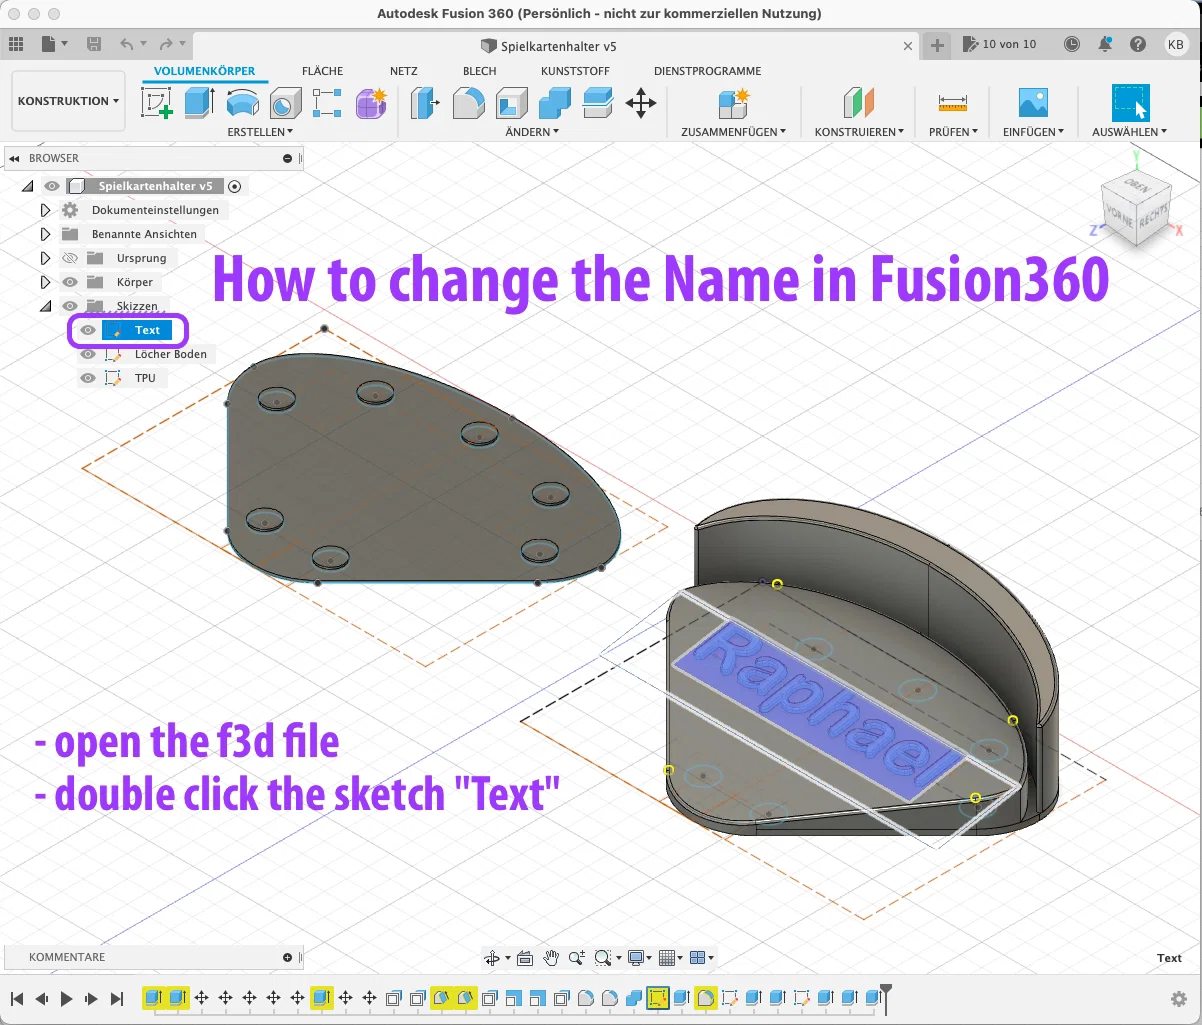Open the ZUSAMMENFÜGEN dropdown
The height and width of the screenshot is (1025, 1202).
(733, 132)
